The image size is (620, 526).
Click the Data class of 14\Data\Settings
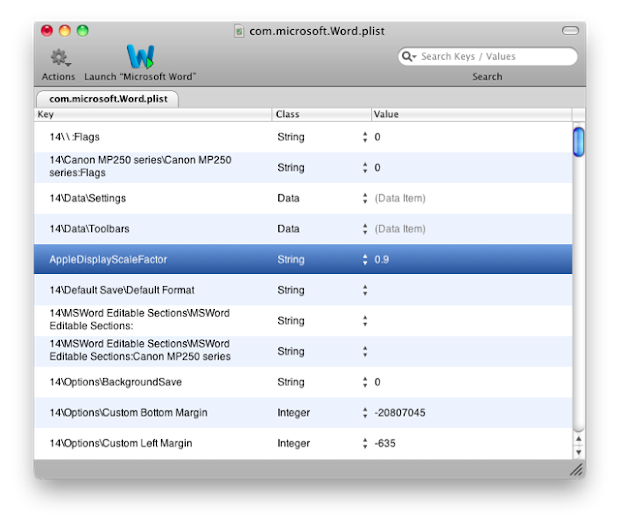[x=288, y=198]
